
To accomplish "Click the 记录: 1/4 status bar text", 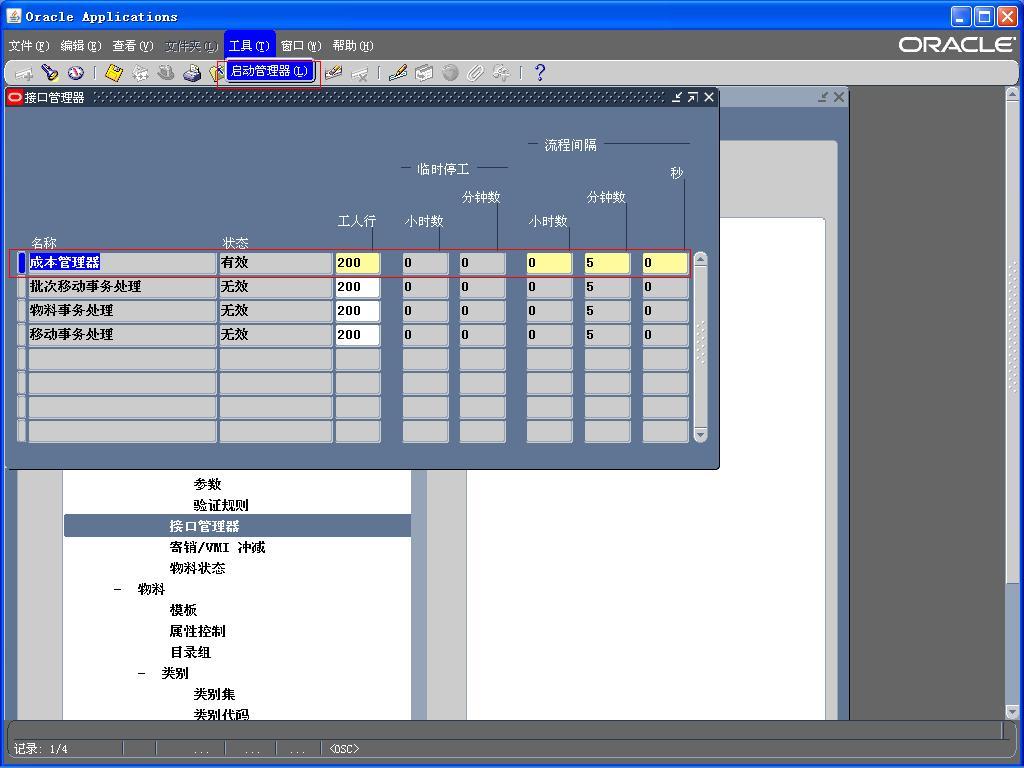I will [x=41, y=748].
